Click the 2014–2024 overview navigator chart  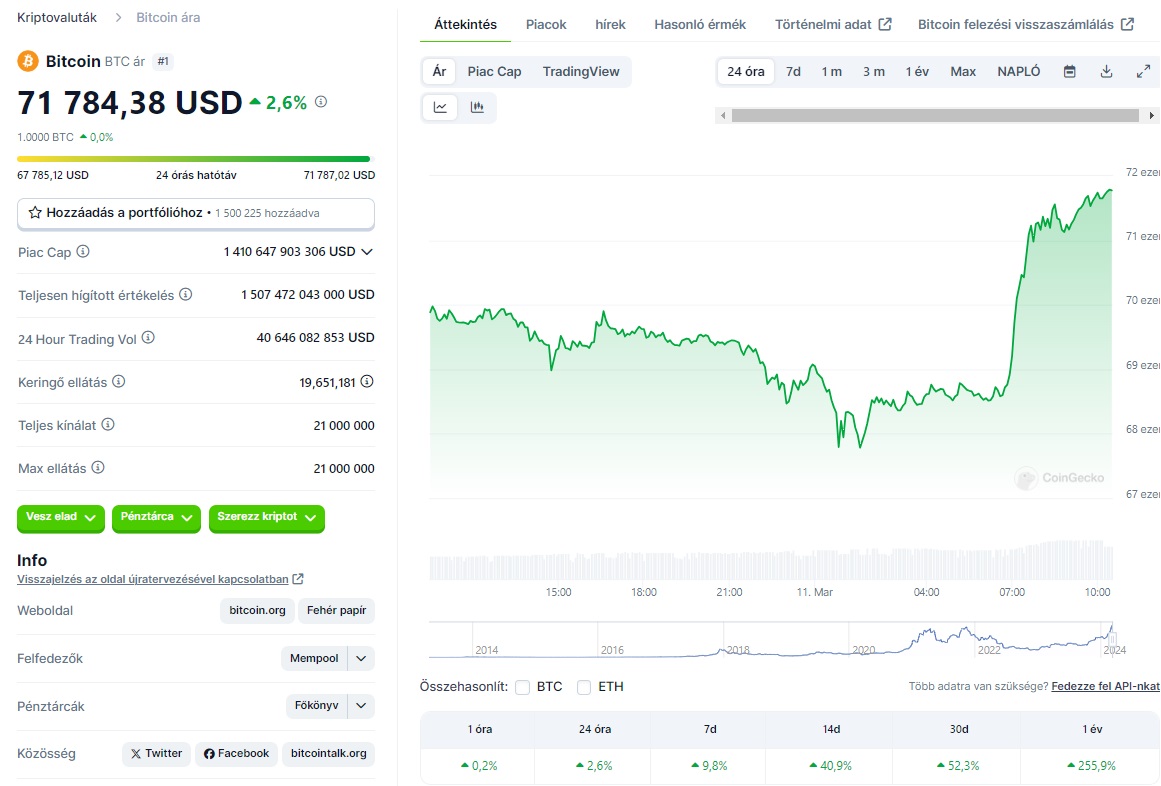tap(772, 640)
